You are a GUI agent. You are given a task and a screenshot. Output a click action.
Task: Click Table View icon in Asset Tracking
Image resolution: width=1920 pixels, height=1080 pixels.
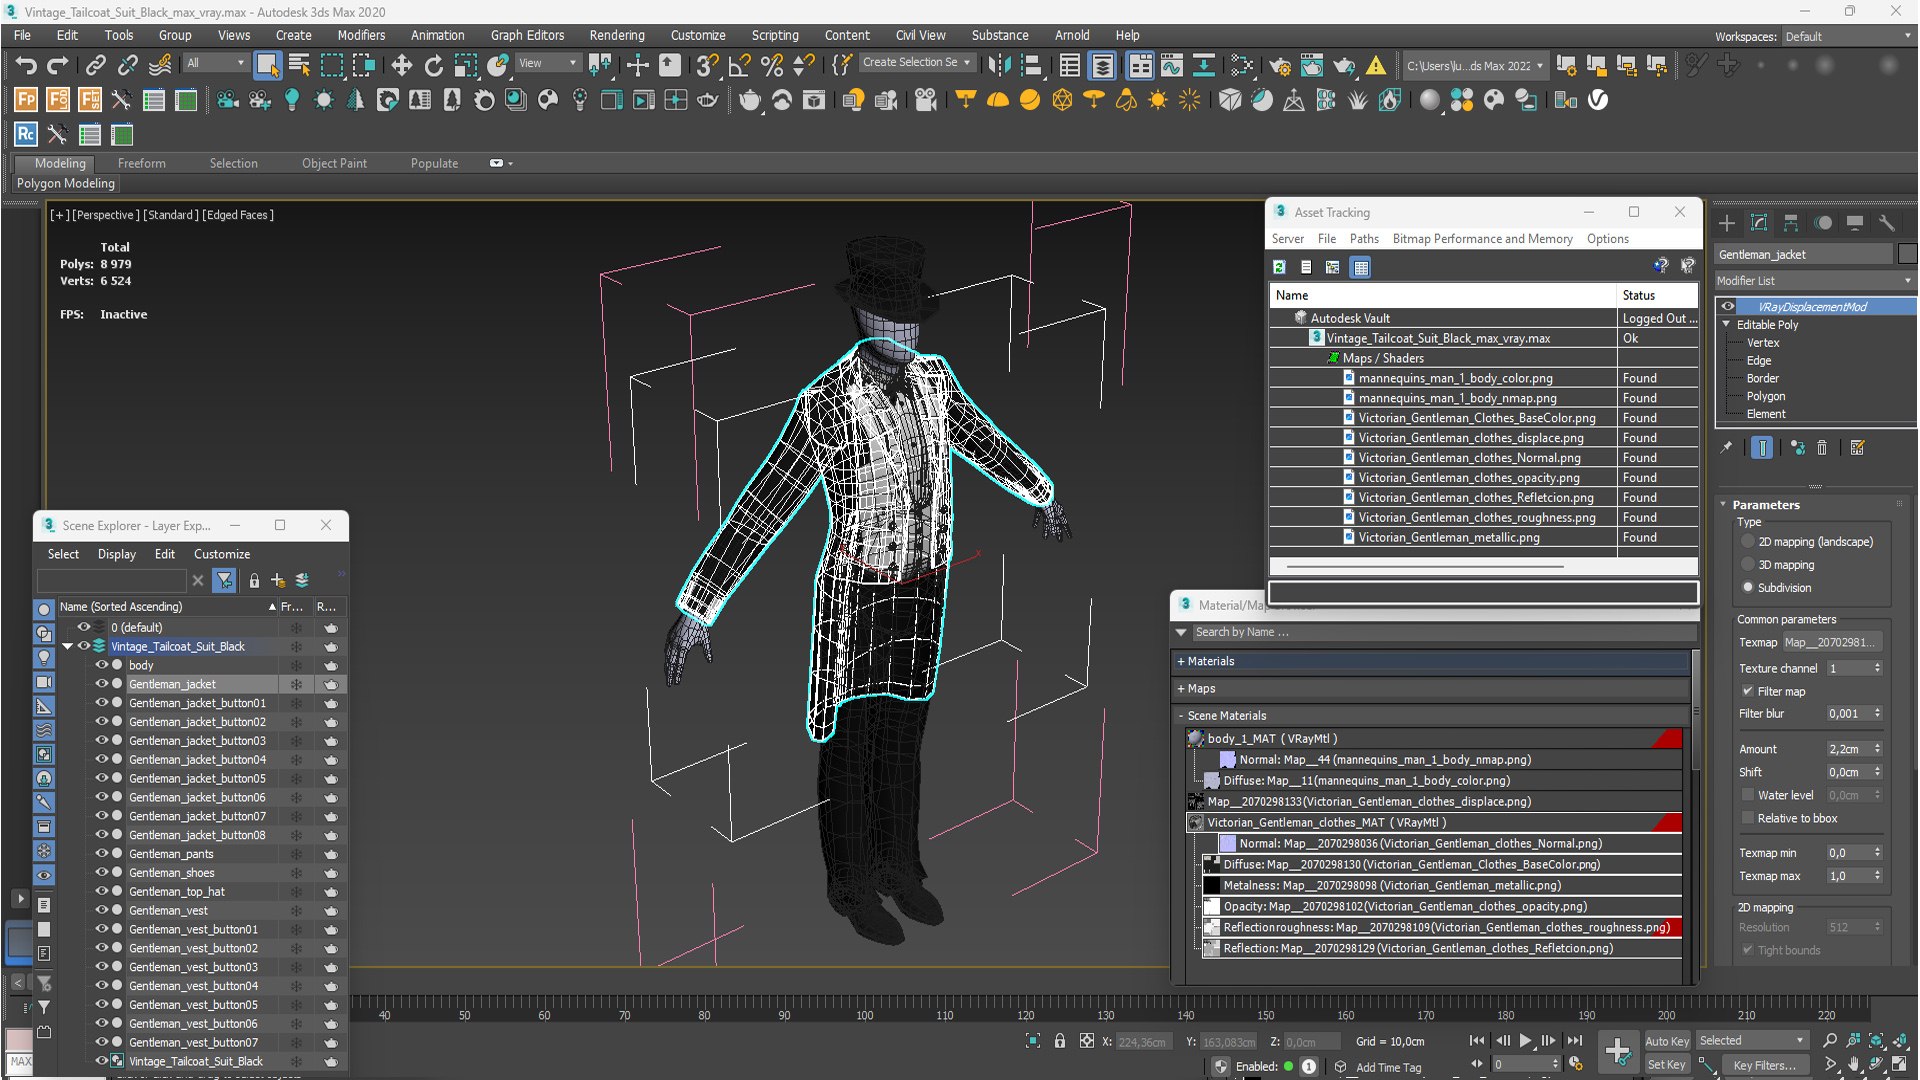(1360, 267)
